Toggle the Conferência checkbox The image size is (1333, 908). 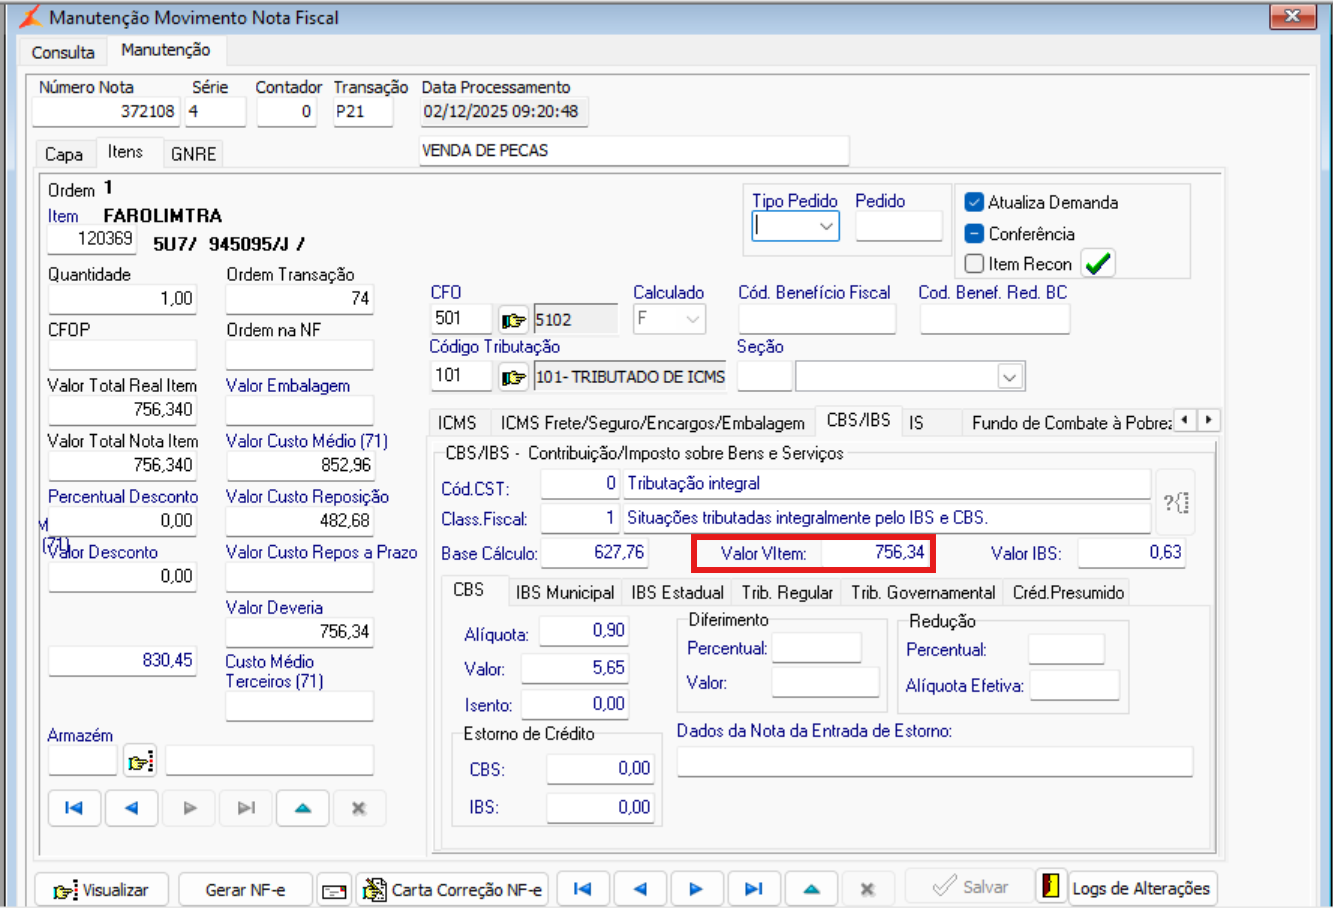point(974,234)
